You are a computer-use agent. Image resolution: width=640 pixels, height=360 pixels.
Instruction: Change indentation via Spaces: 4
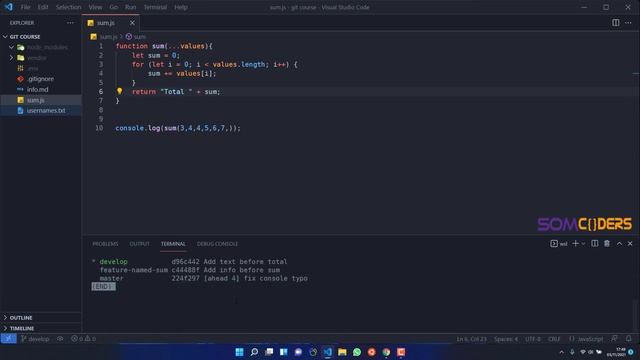(x=506, y=339)
